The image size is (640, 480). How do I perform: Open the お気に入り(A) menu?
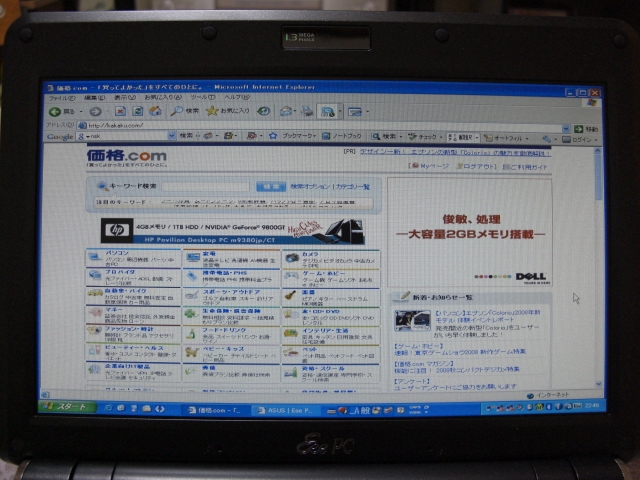[x=163, y=98]
